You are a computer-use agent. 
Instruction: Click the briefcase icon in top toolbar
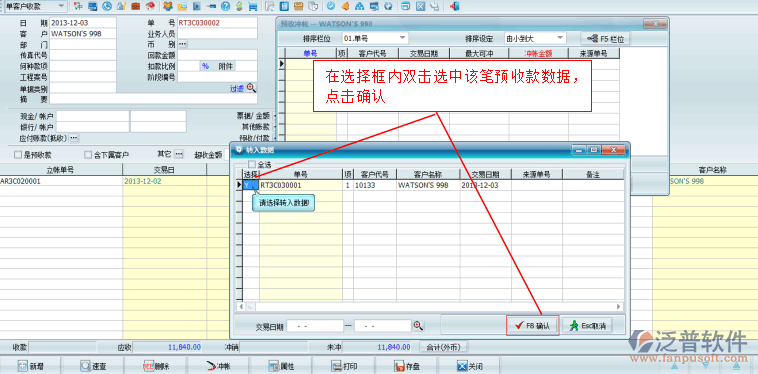pyautogui.click(x=136, y=6)
